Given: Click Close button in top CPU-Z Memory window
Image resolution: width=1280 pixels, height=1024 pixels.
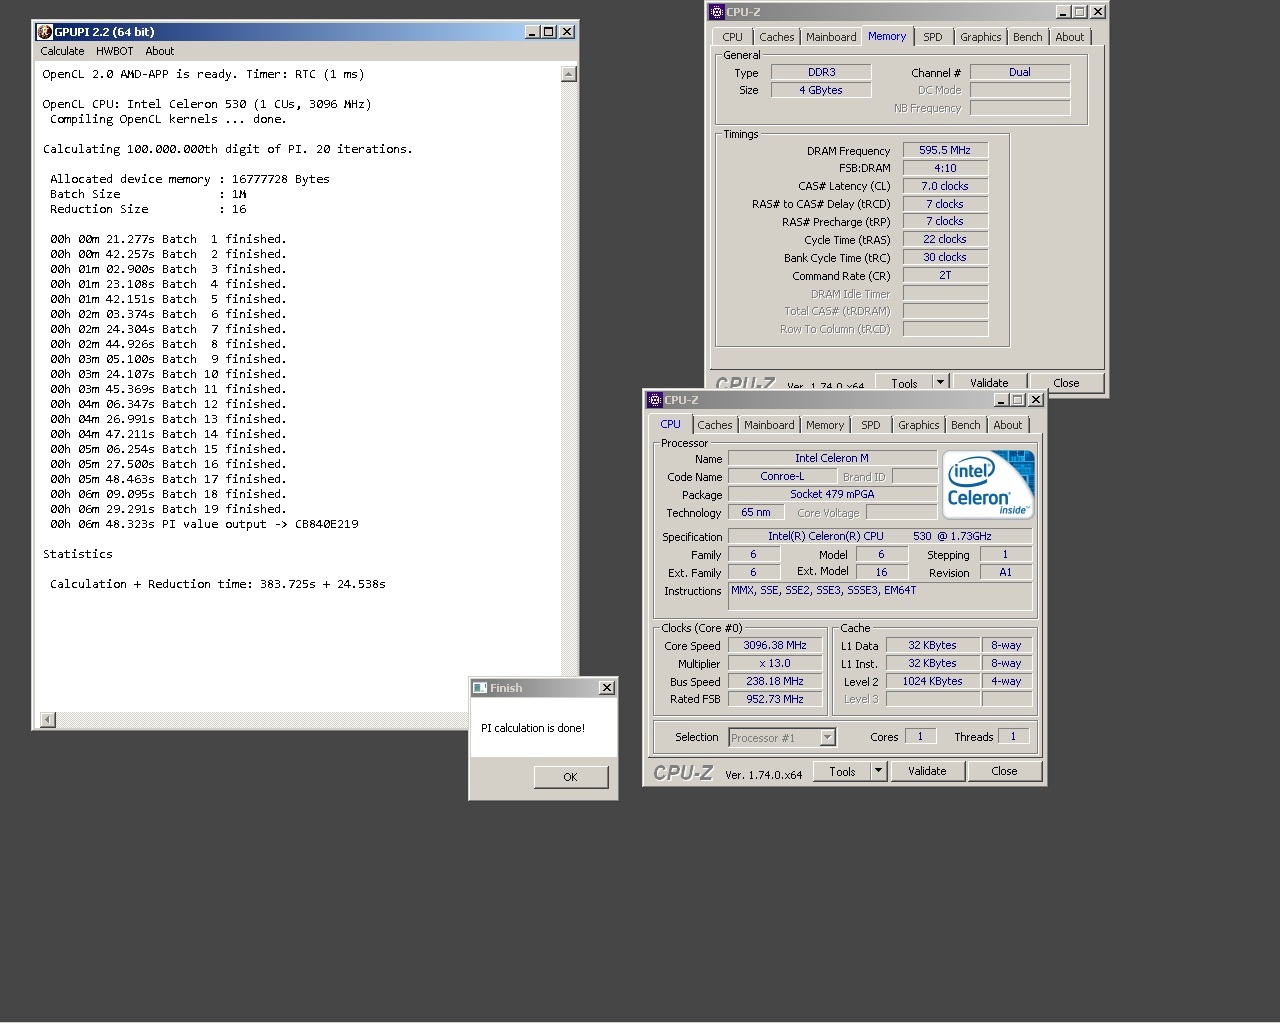Looking at the screenshot, I should click(1066, 383).
